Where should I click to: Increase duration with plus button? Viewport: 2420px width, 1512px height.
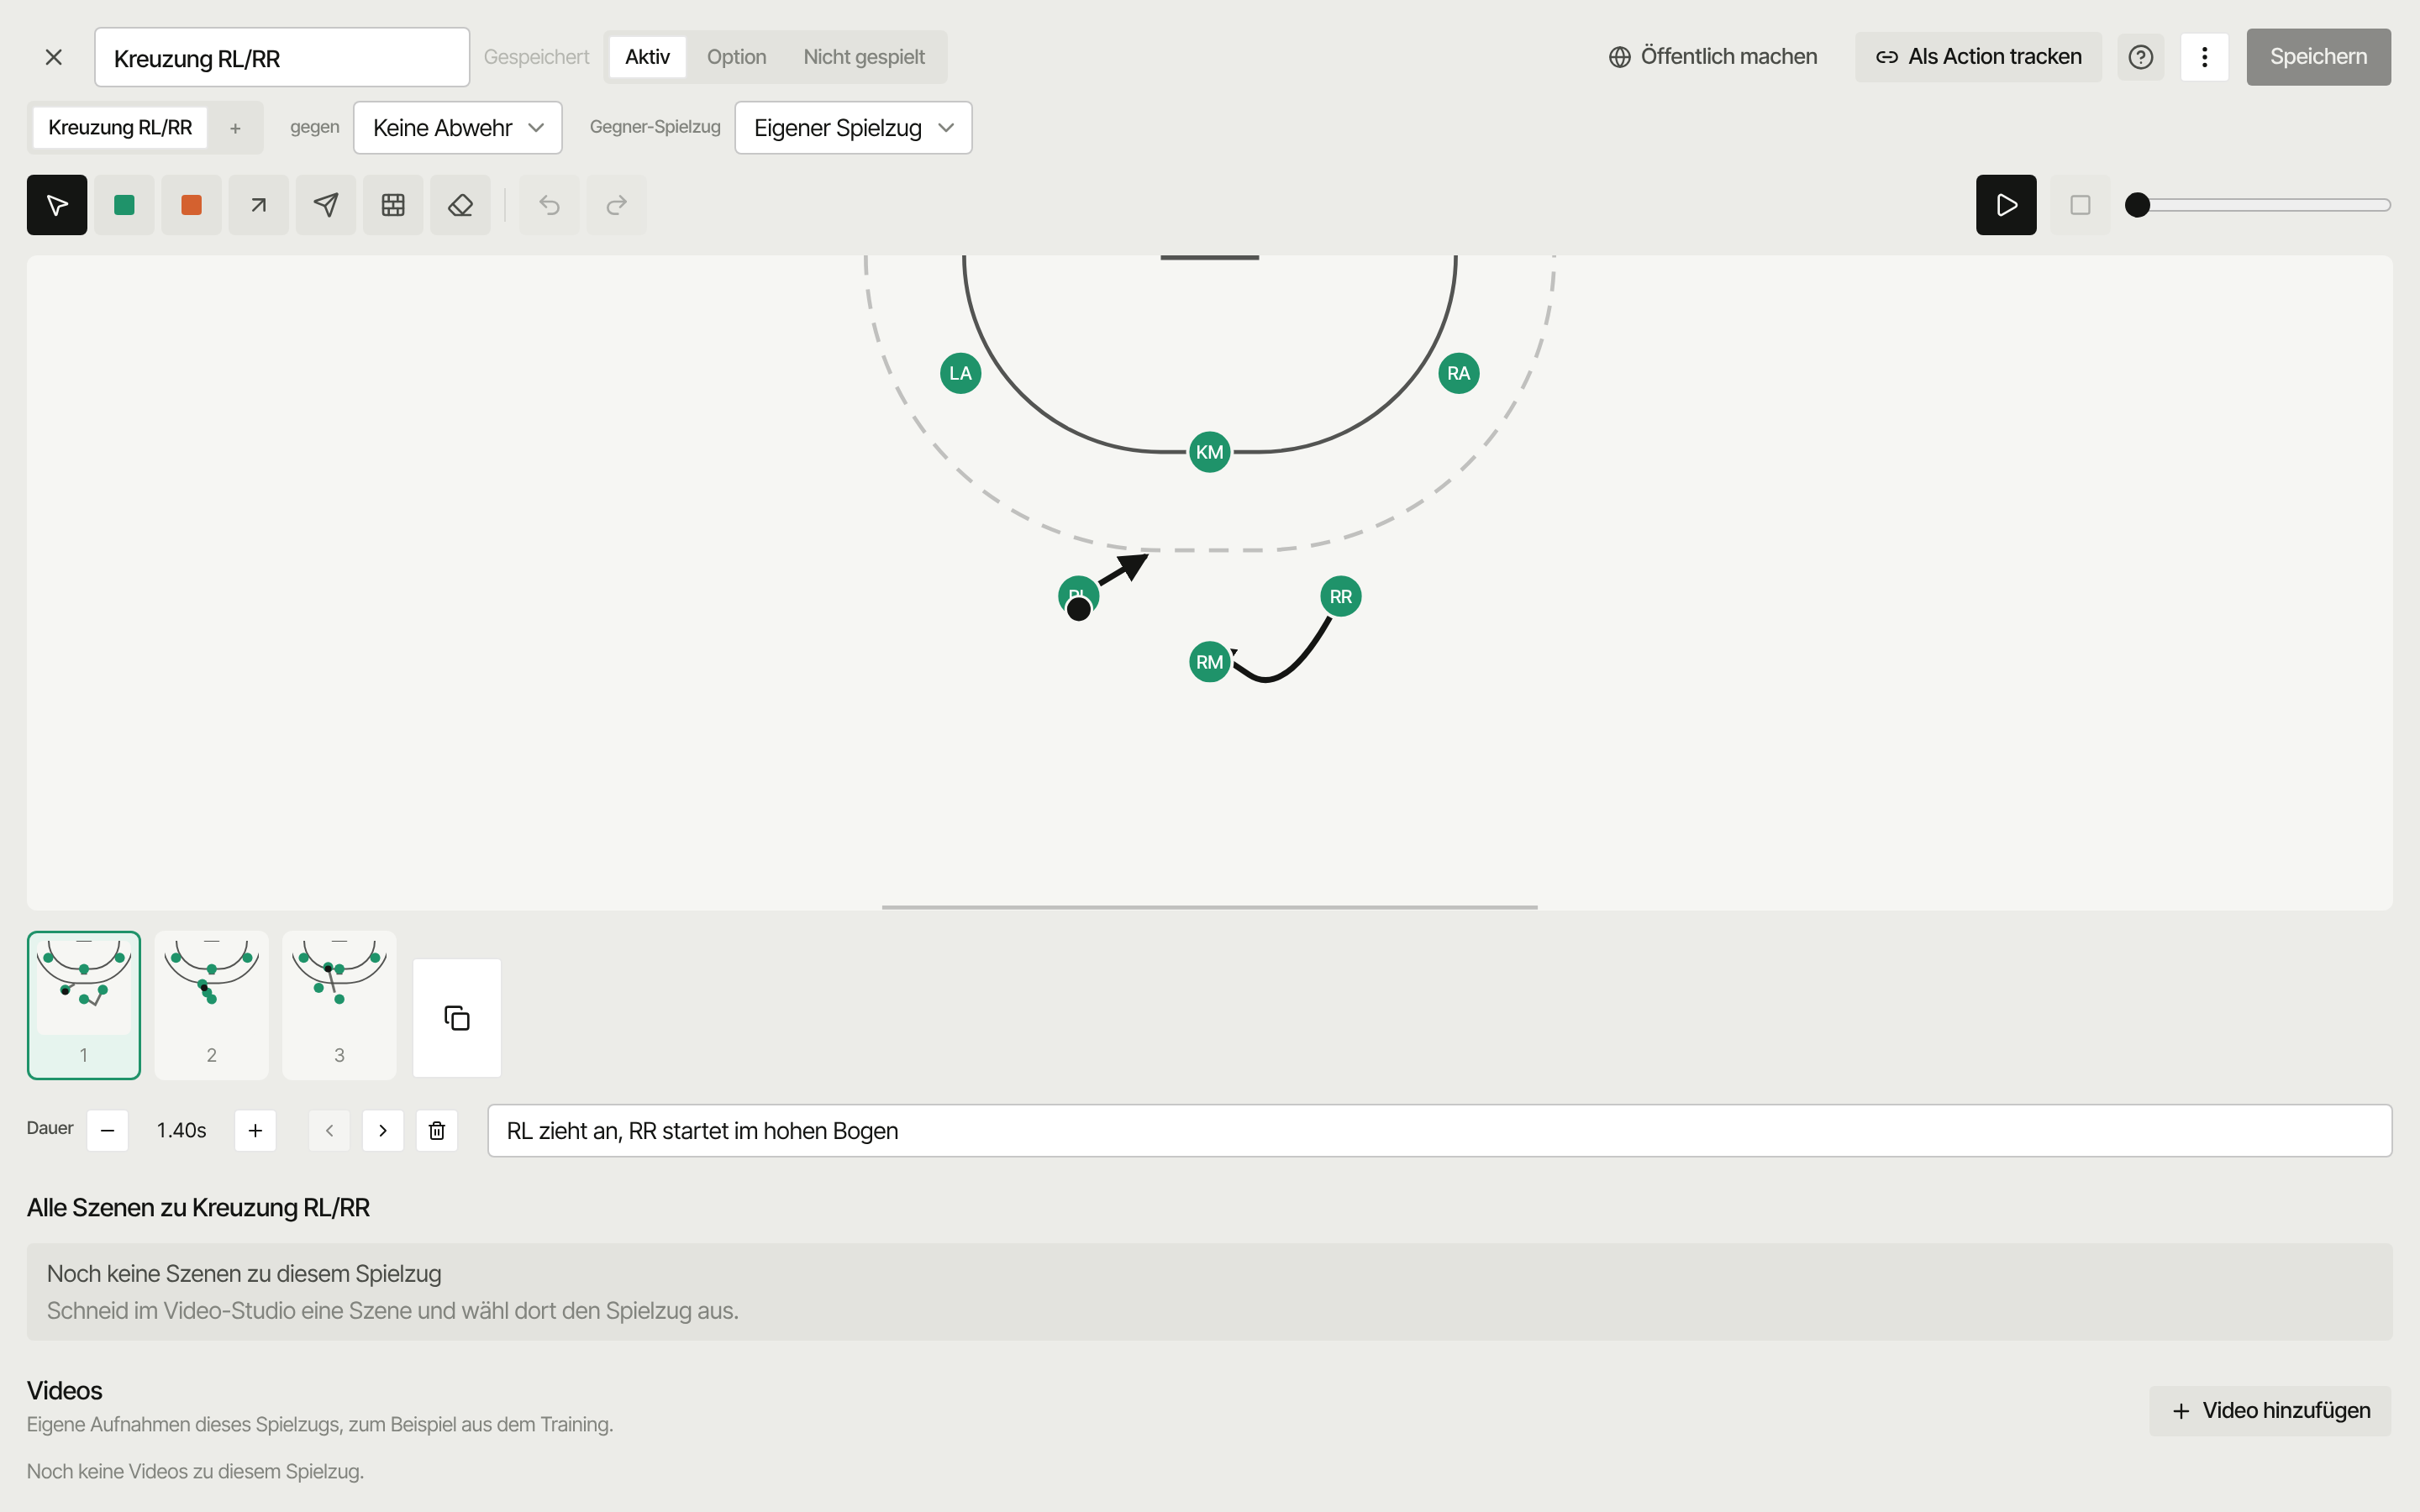255,1131
